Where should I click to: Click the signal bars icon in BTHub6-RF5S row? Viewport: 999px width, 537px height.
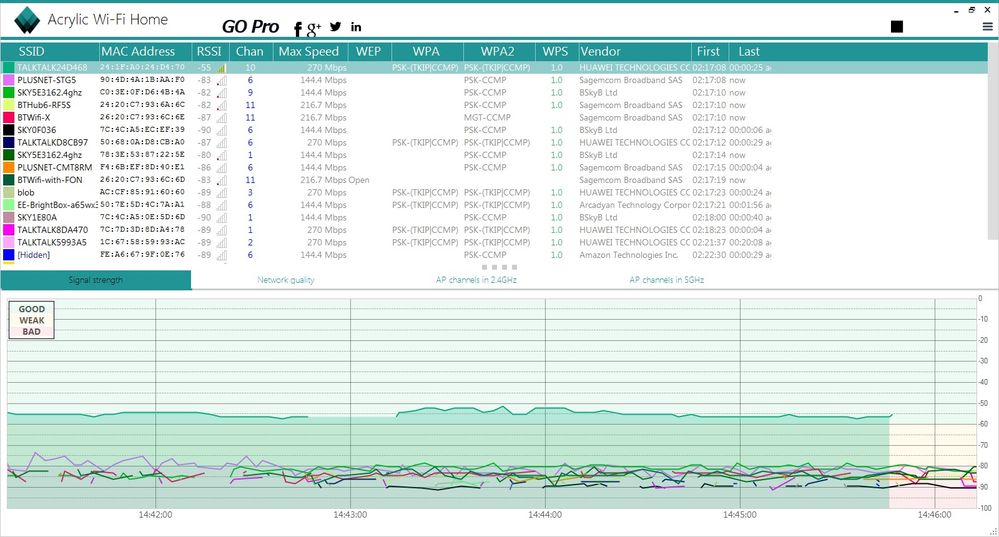coord(222,105)
